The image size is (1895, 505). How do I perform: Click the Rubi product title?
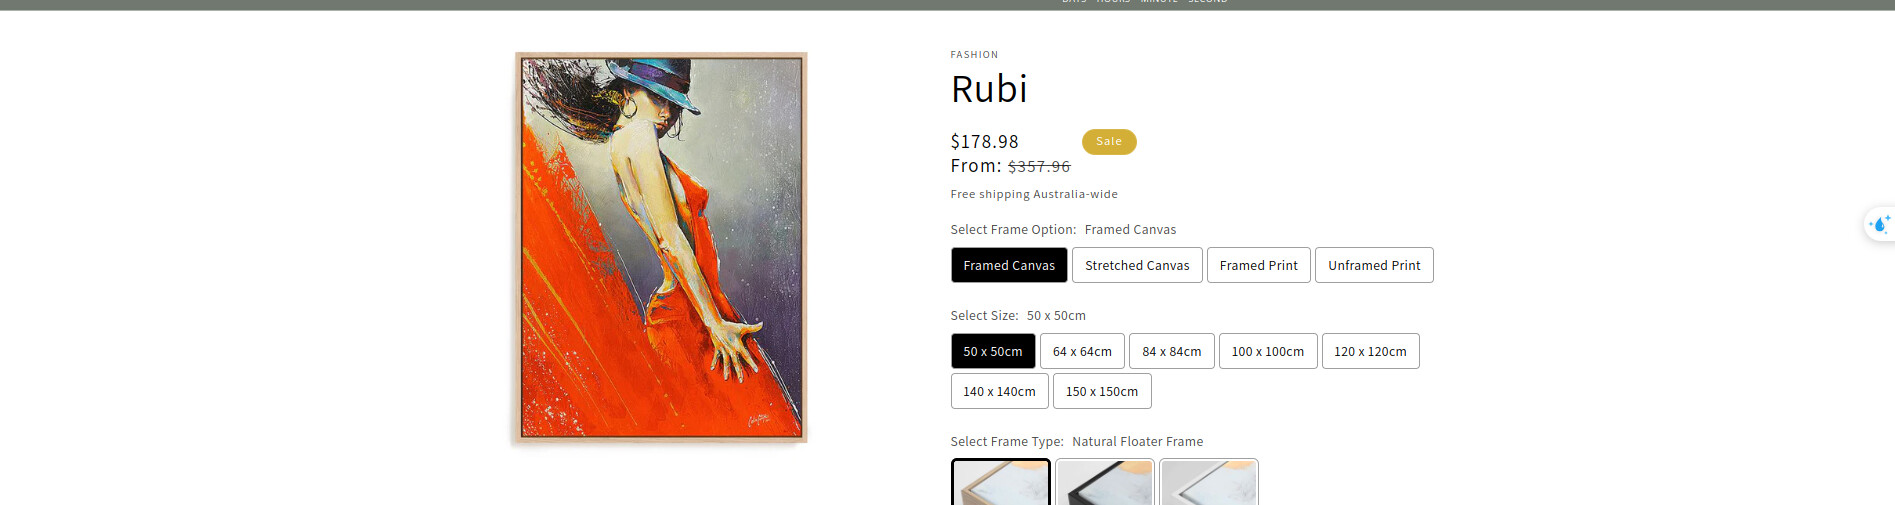point(989,89)
